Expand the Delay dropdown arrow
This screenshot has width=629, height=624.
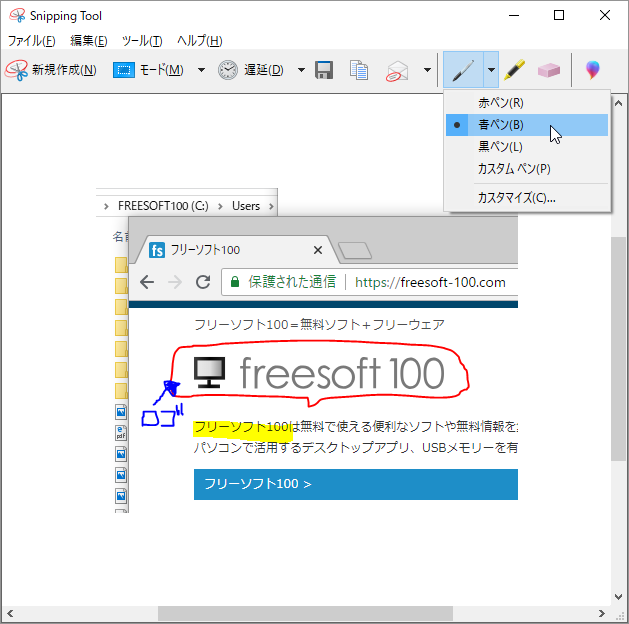(x=301, y=70)
